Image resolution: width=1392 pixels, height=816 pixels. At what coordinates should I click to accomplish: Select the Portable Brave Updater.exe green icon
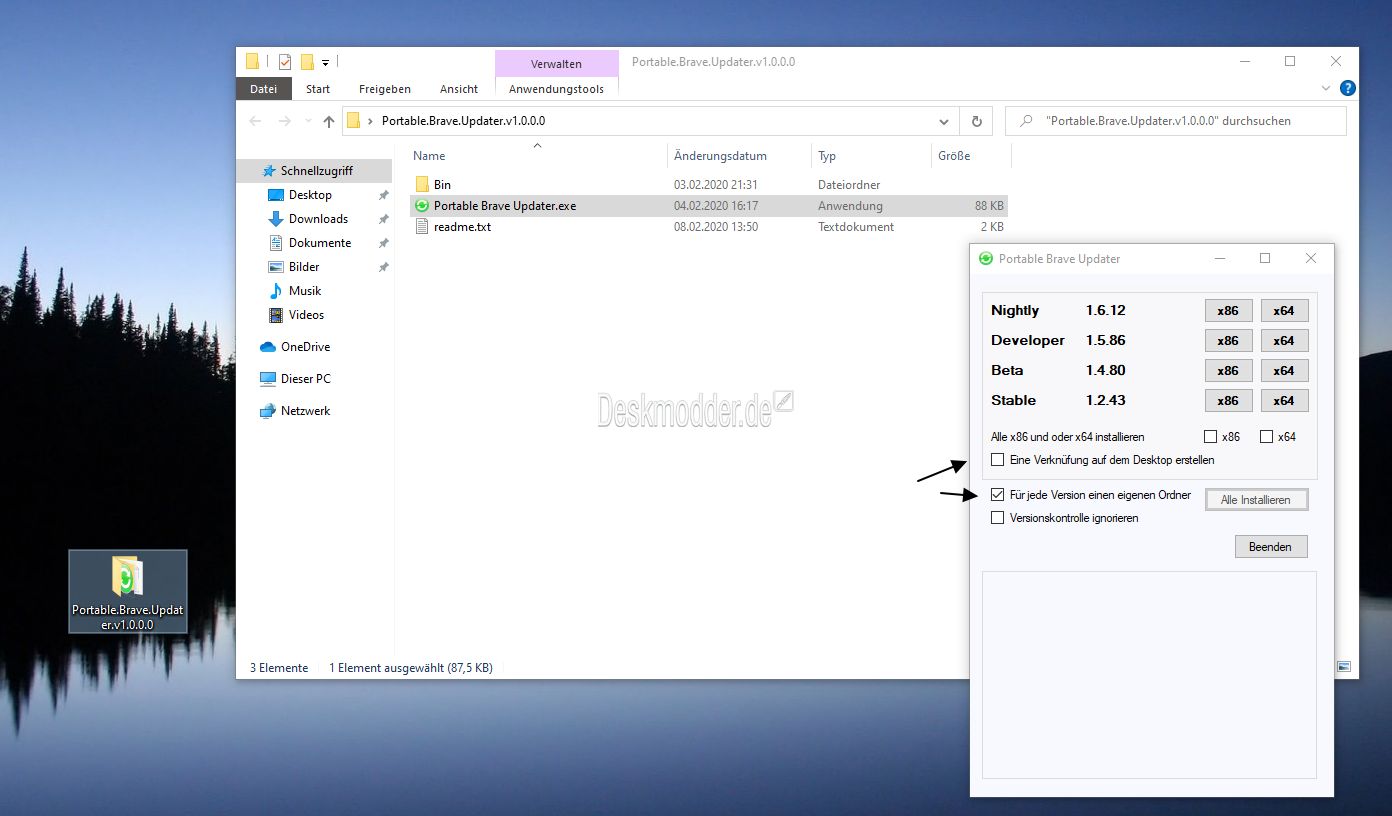pos(422,206)
